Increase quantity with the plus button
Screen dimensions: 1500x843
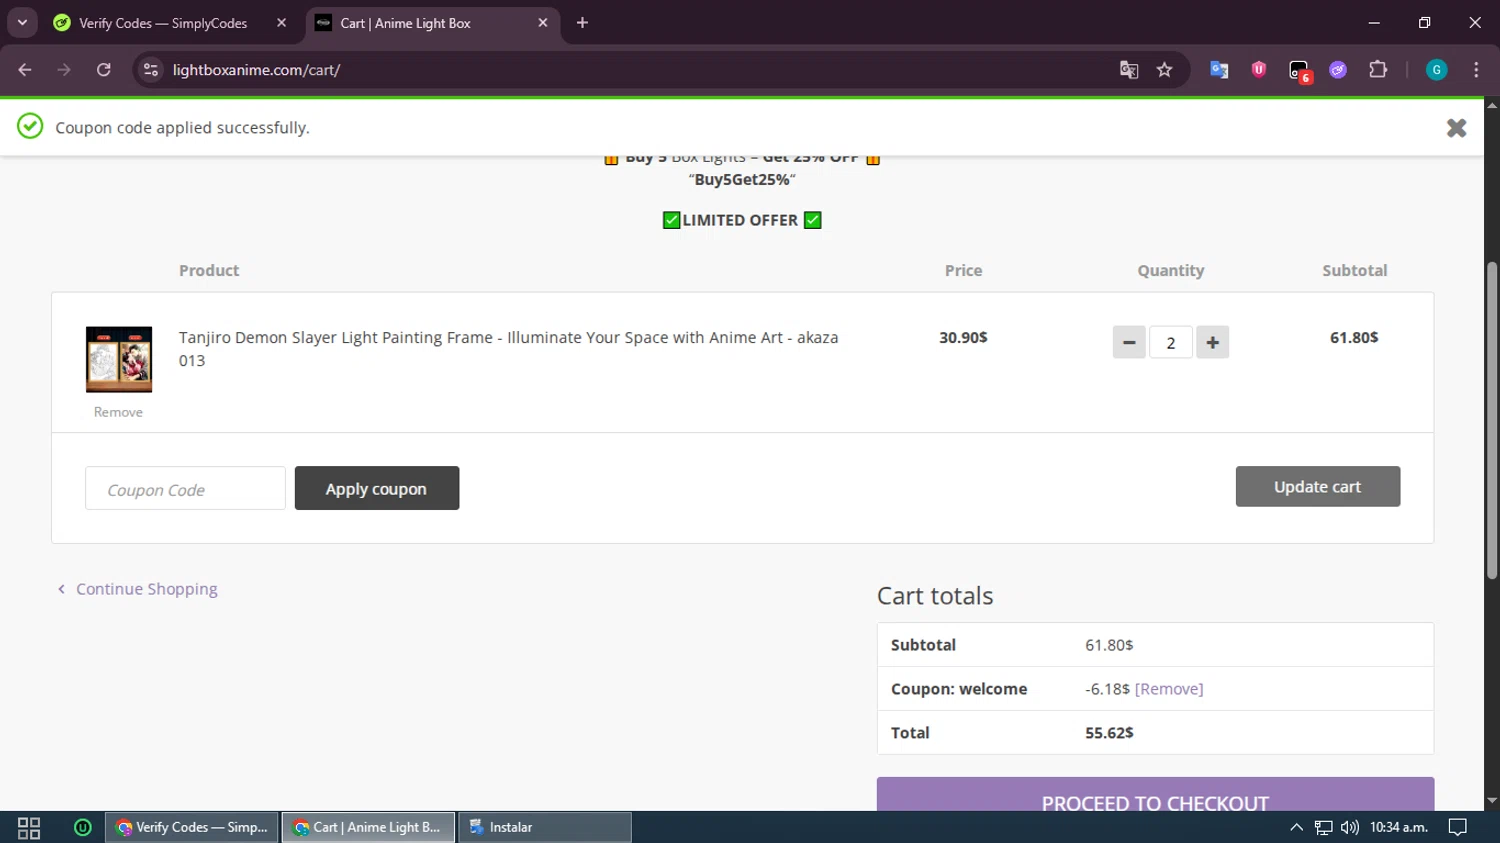pos(1212,342)
